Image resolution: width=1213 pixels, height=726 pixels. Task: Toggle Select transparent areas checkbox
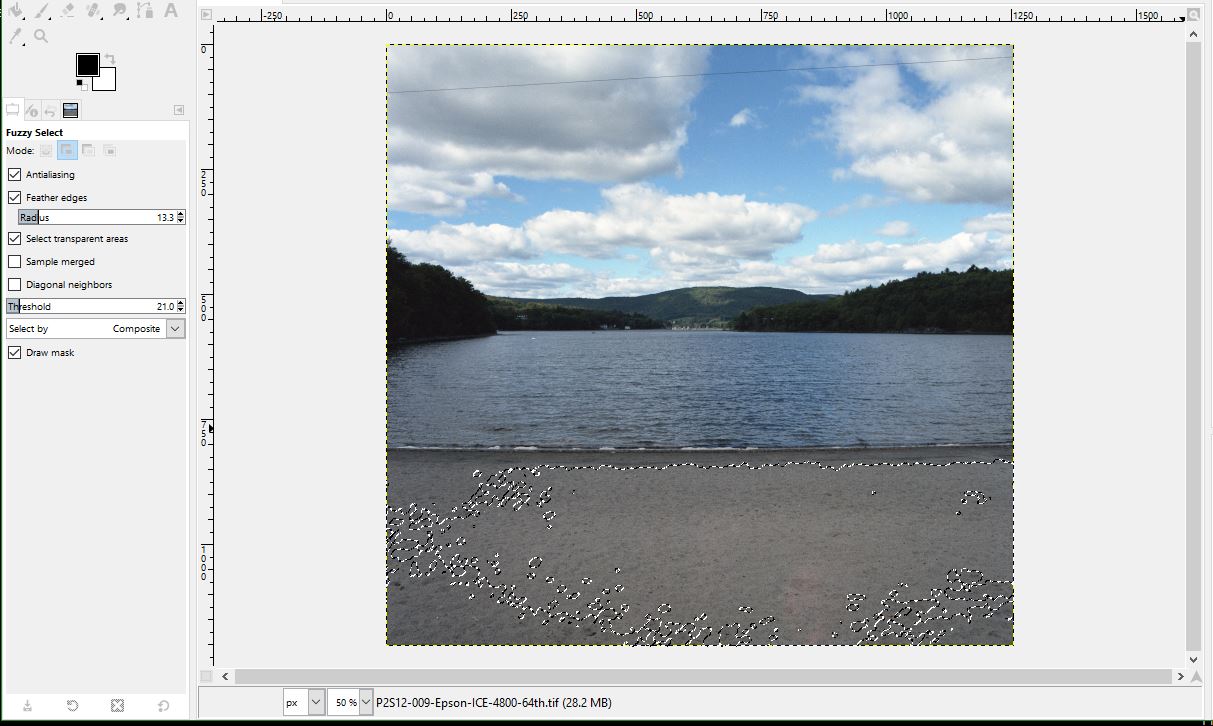point(14,238)
